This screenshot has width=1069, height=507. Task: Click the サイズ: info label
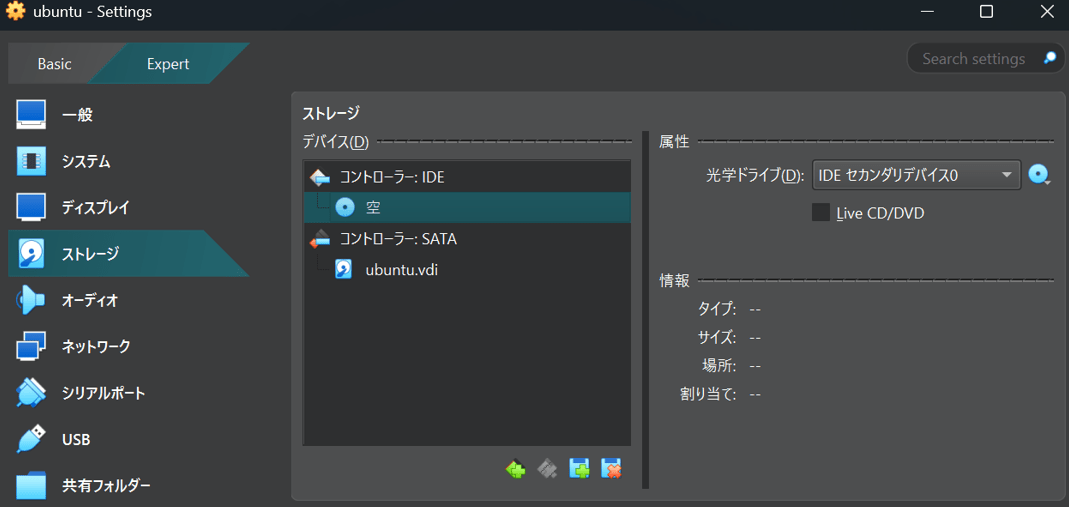pos(717,337)
